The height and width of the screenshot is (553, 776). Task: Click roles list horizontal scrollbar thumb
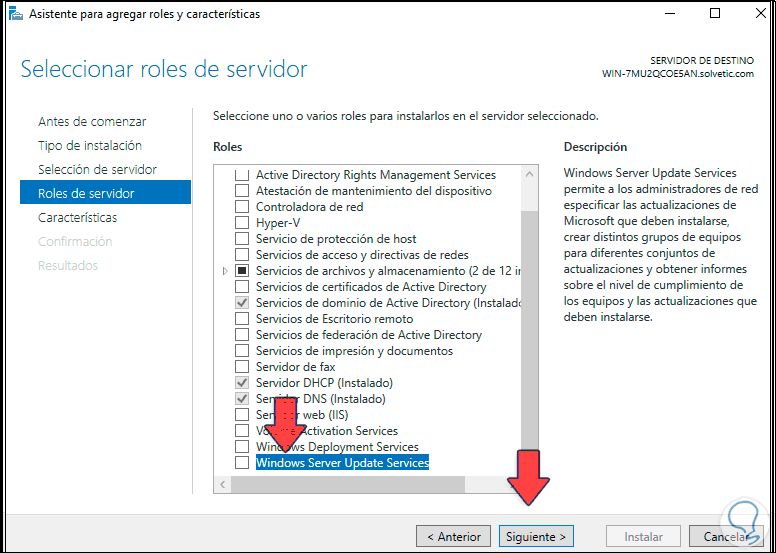tap(347, 485)
